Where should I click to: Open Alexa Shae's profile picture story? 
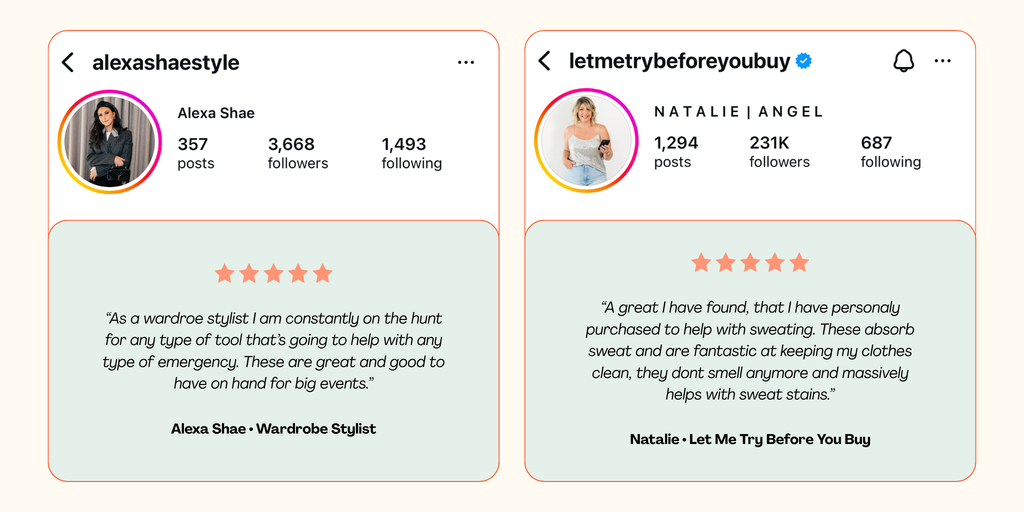point(110,143)
